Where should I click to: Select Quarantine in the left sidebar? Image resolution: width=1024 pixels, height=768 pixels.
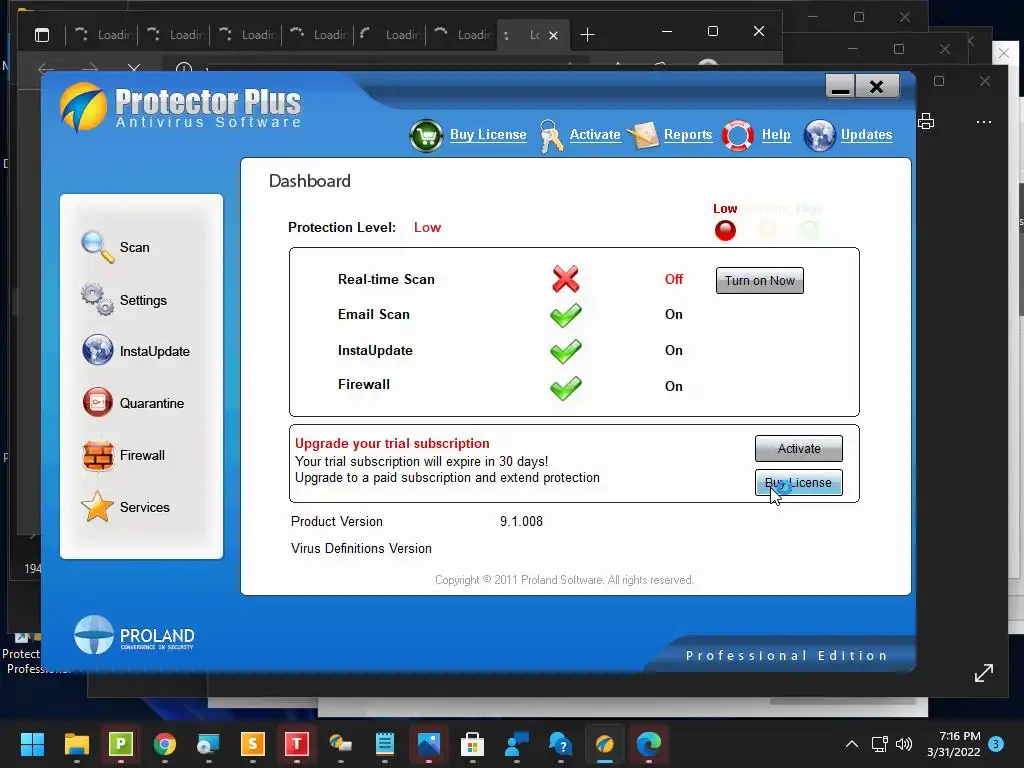(x=152, y=403)
